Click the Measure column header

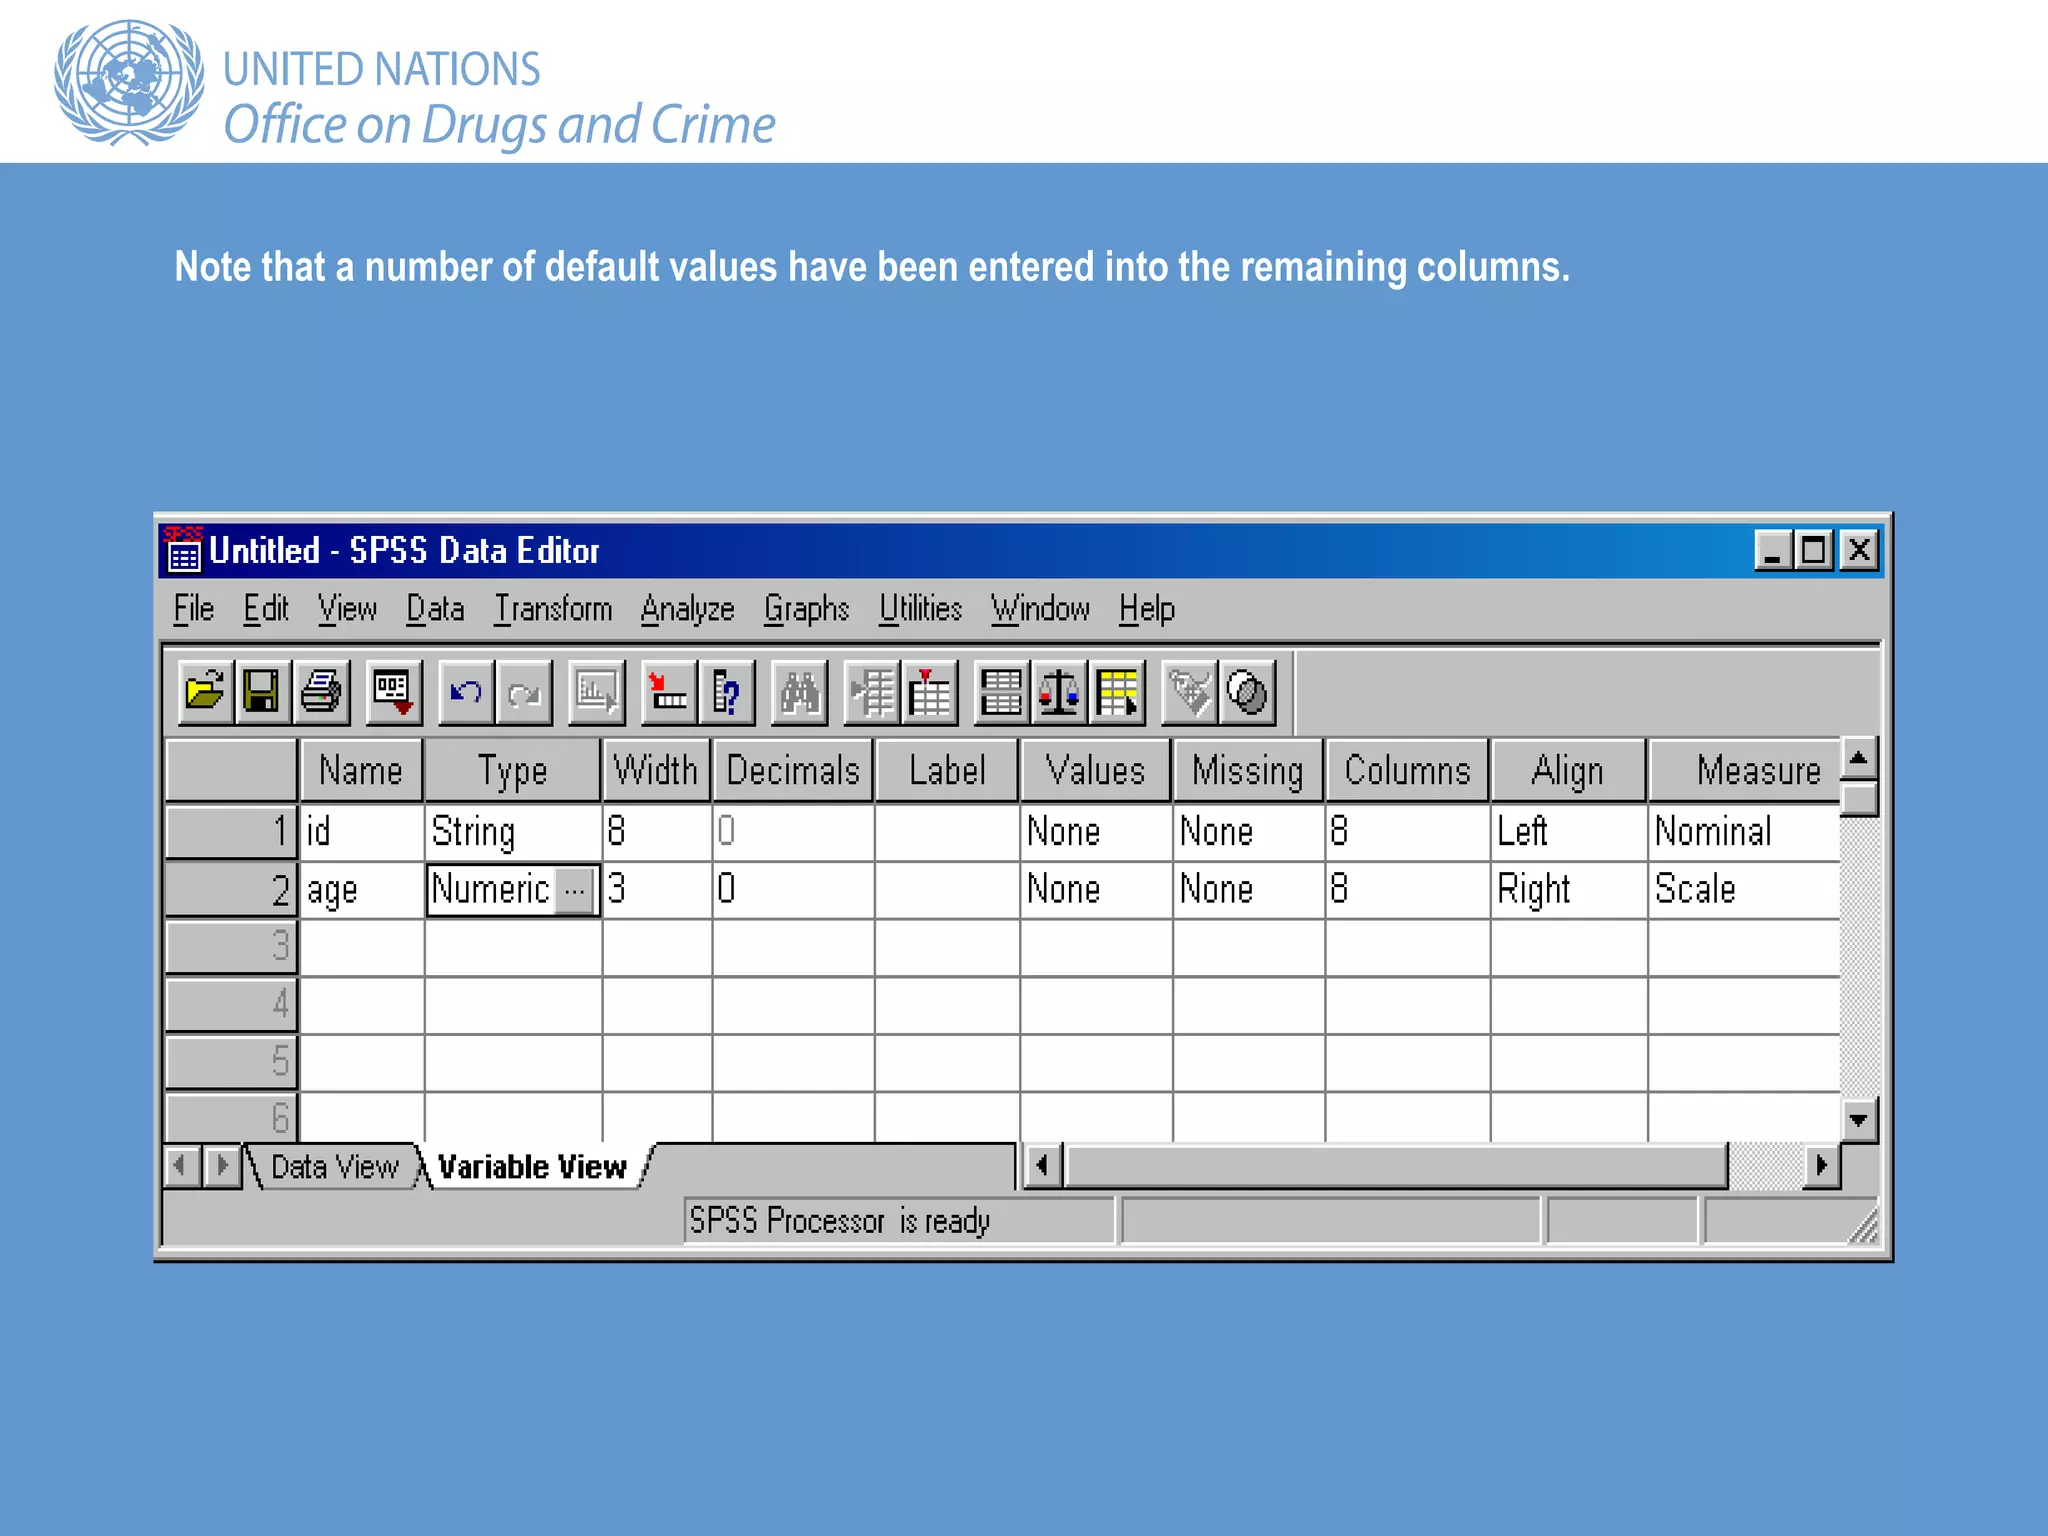1744,771
